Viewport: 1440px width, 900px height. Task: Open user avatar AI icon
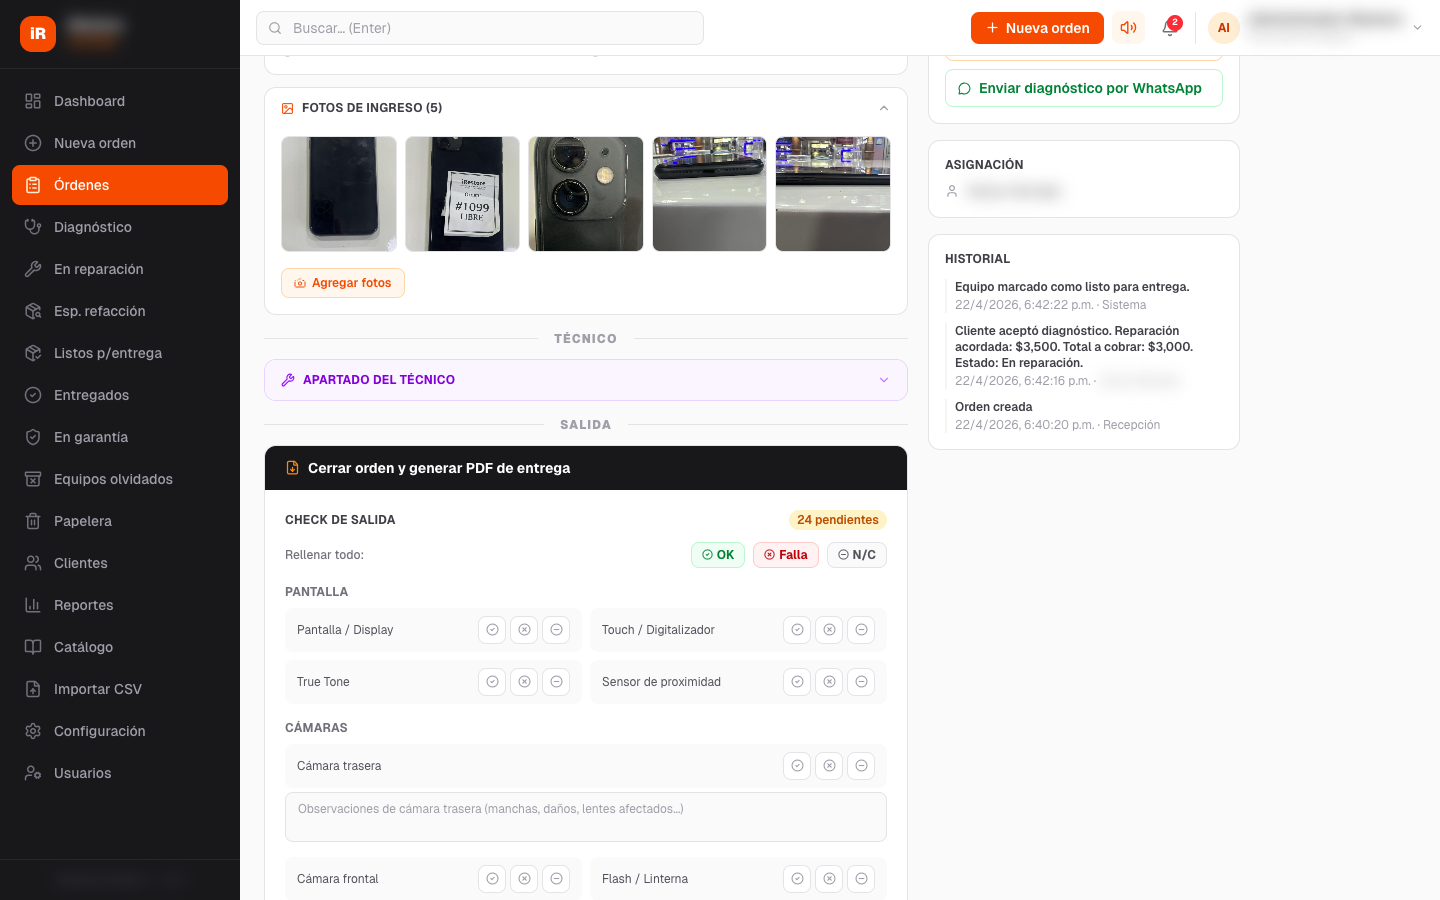point(1223,28)
